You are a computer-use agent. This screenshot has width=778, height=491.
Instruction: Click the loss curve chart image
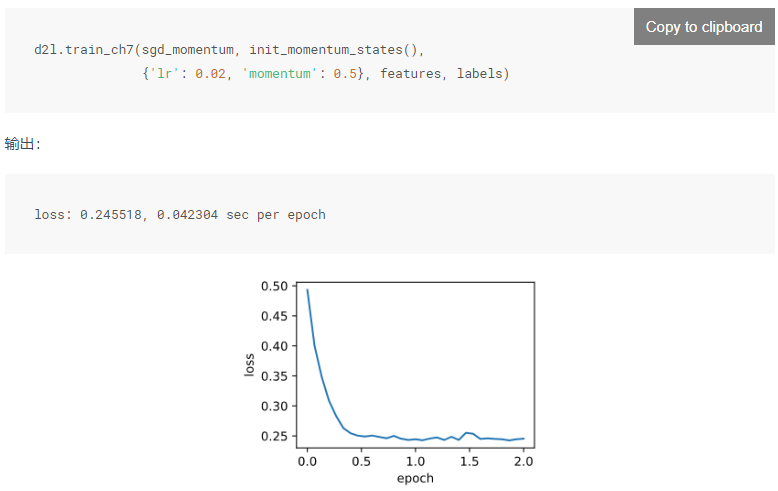click(389, 382)
